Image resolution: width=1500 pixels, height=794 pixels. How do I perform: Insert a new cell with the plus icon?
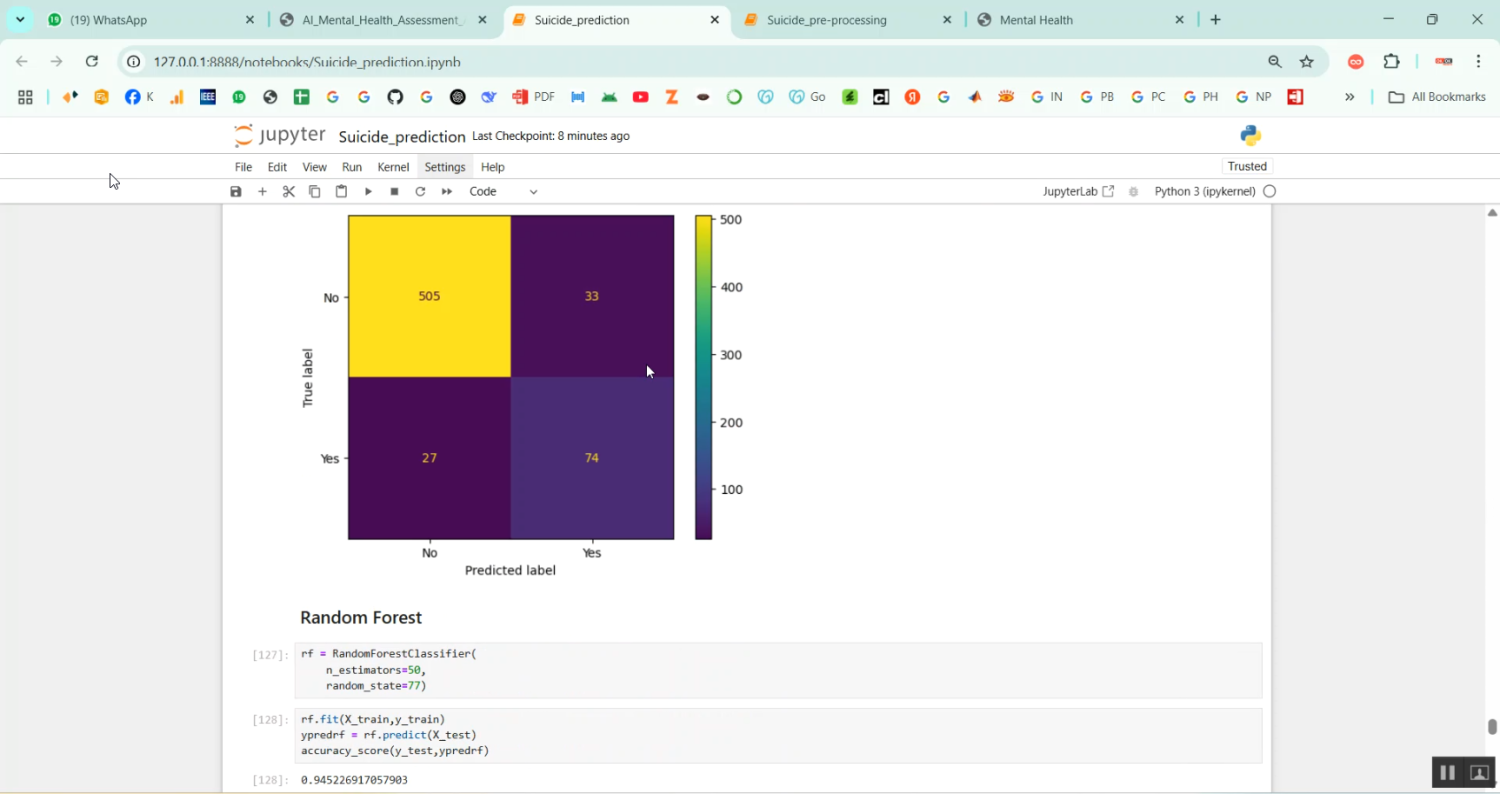[x=262, y=191]
